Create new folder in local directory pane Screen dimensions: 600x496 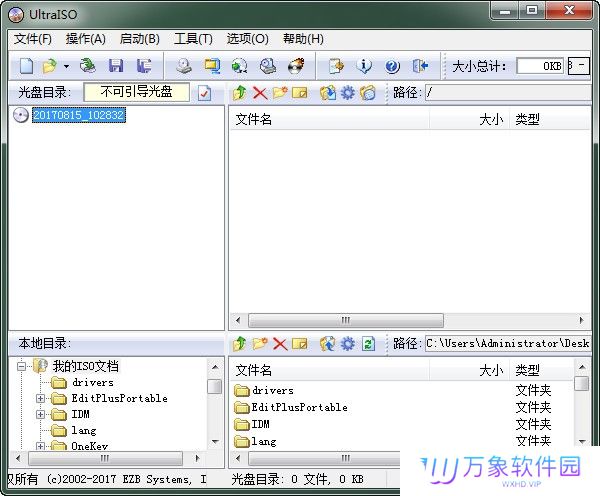(x=260, y=343)
